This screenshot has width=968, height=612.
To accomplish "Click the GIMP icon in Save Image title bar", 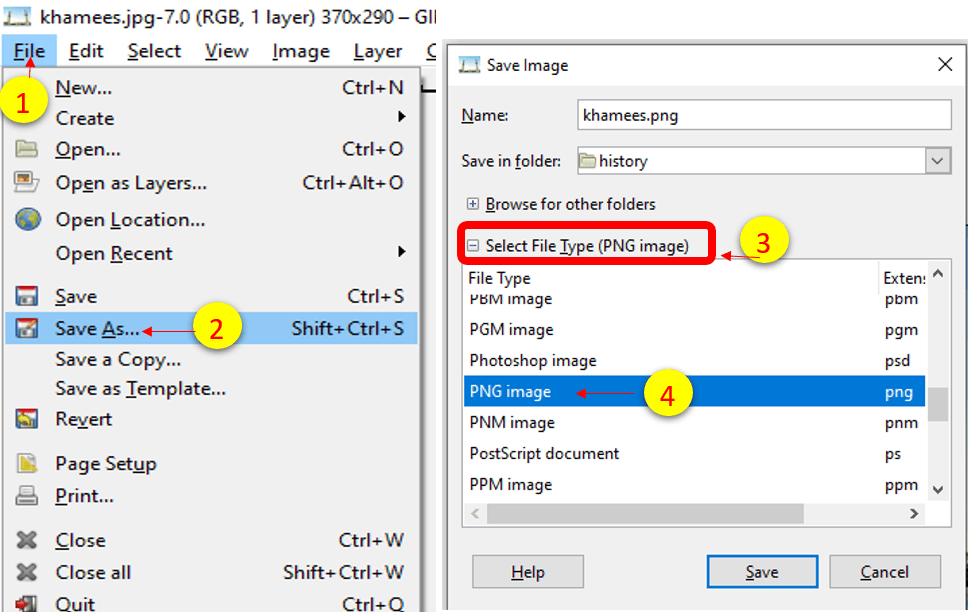I will coord(469,65).
